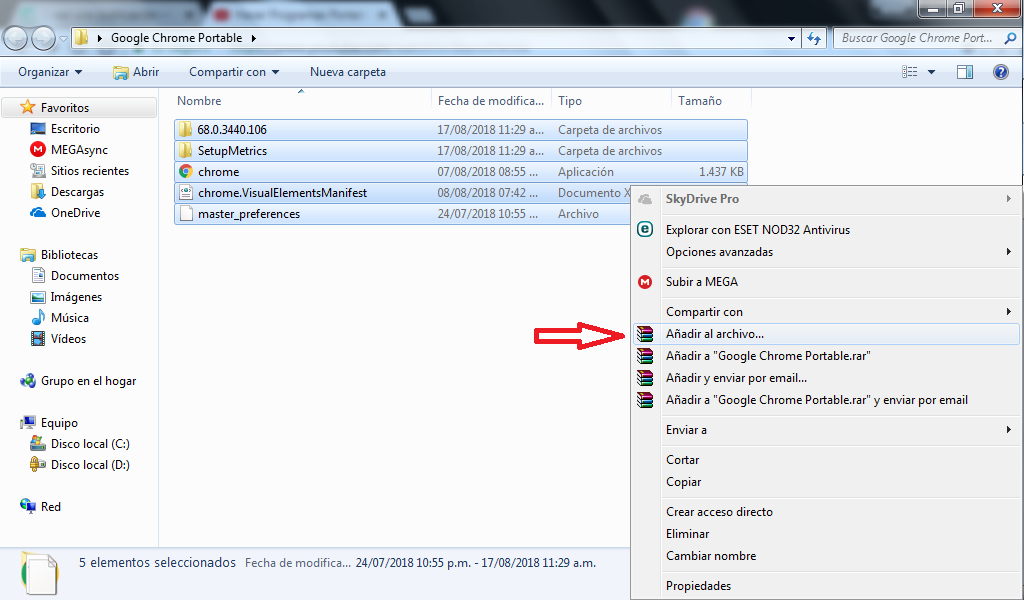The width and height of the screenshot is (1024, 600).
Task: Click the refresh button beside address bar
Action: 814,39
